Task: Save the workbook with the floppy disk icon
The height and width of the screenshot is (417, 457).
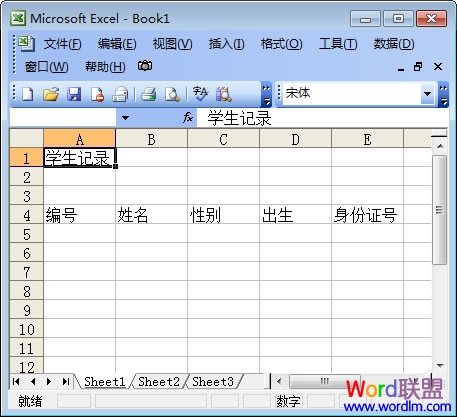Action: (74, 94)
